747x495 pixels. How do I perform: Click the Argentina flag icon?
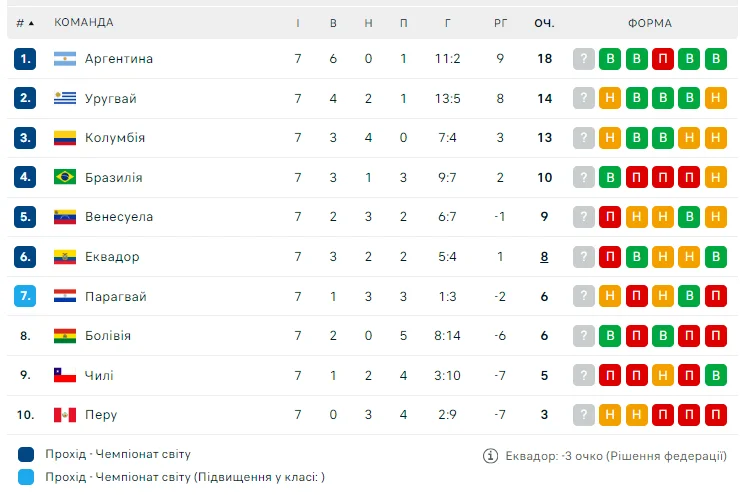65,59
